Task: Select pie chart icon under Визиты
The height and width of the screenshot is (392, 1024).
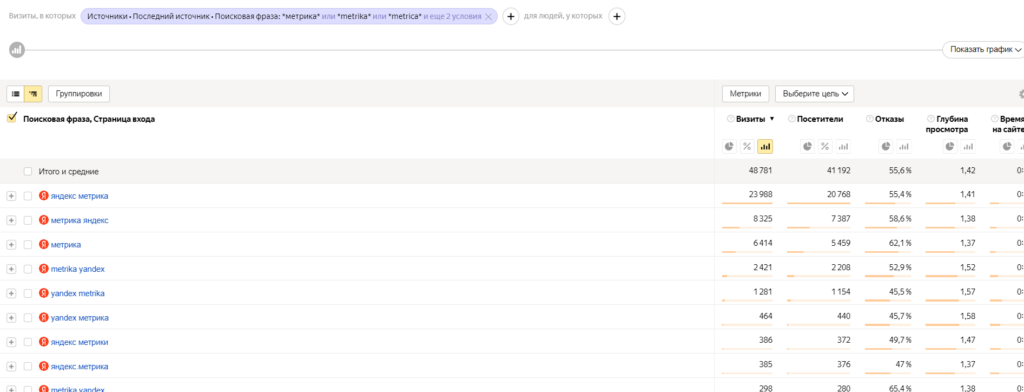Action: (729, 147)
